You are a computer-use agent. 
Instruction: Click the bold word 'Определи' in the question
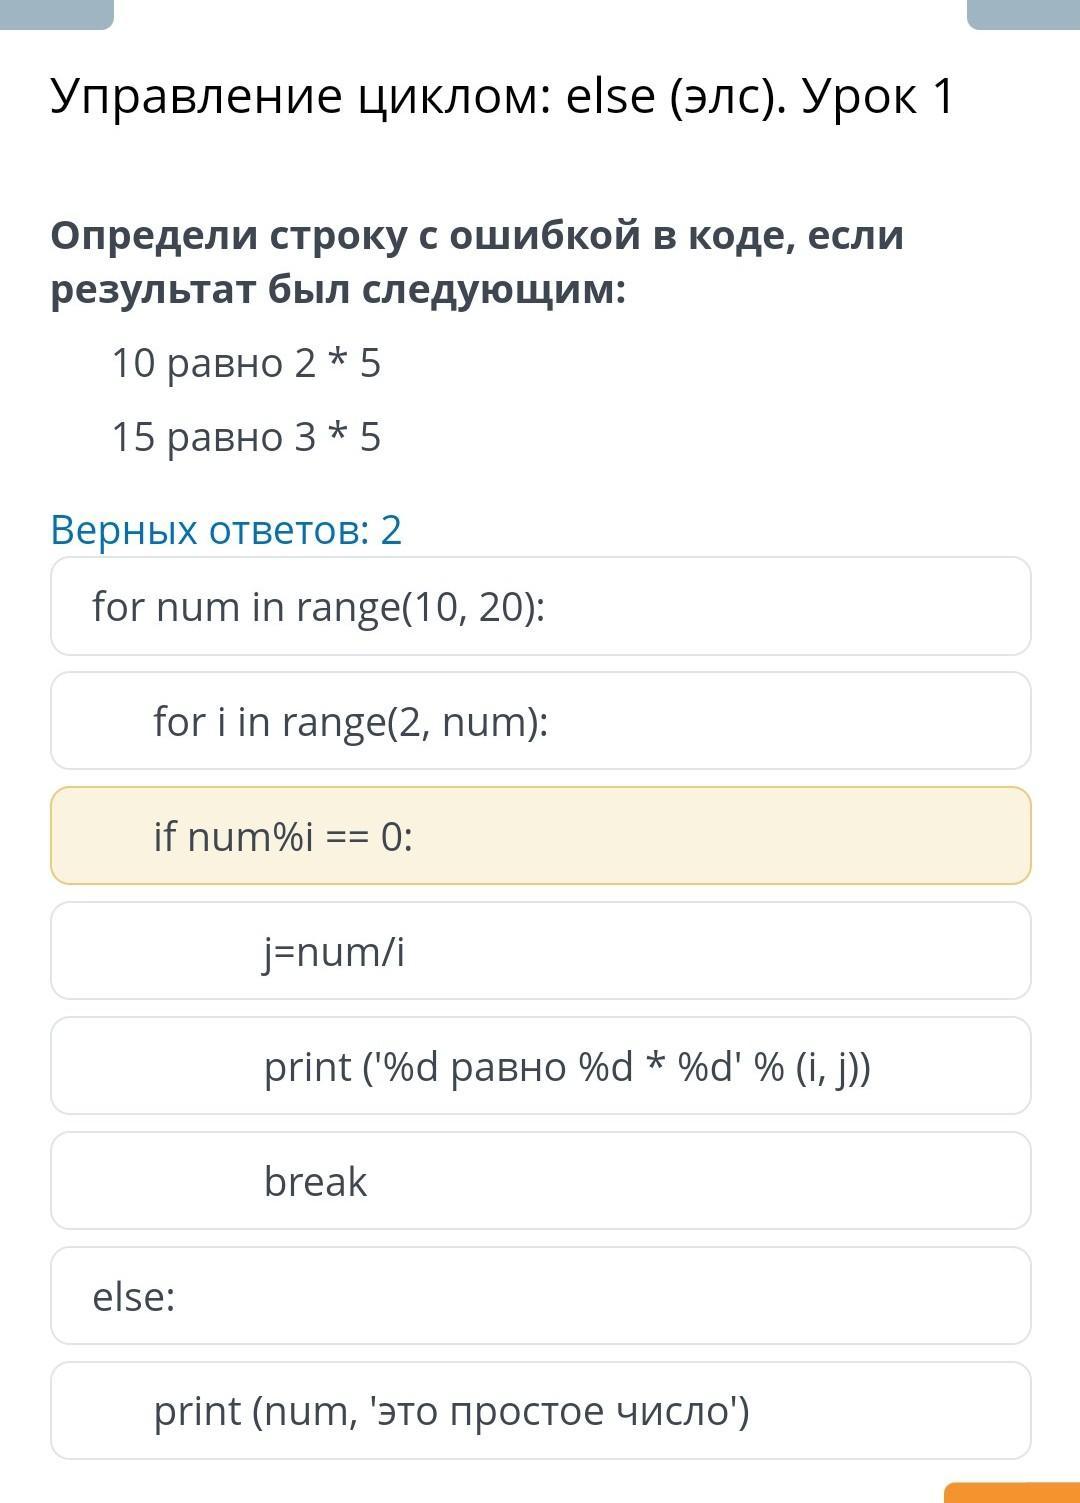(154, 236)
